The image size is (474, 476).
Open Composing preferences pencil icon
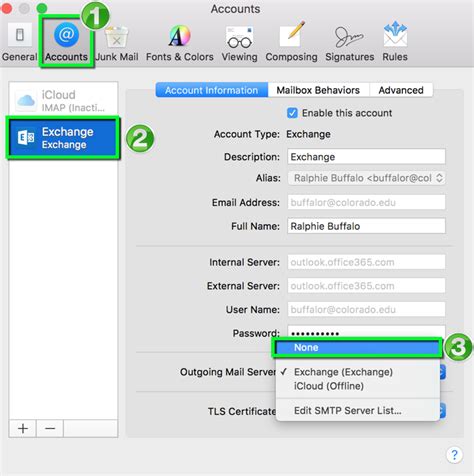click(292, 34)
